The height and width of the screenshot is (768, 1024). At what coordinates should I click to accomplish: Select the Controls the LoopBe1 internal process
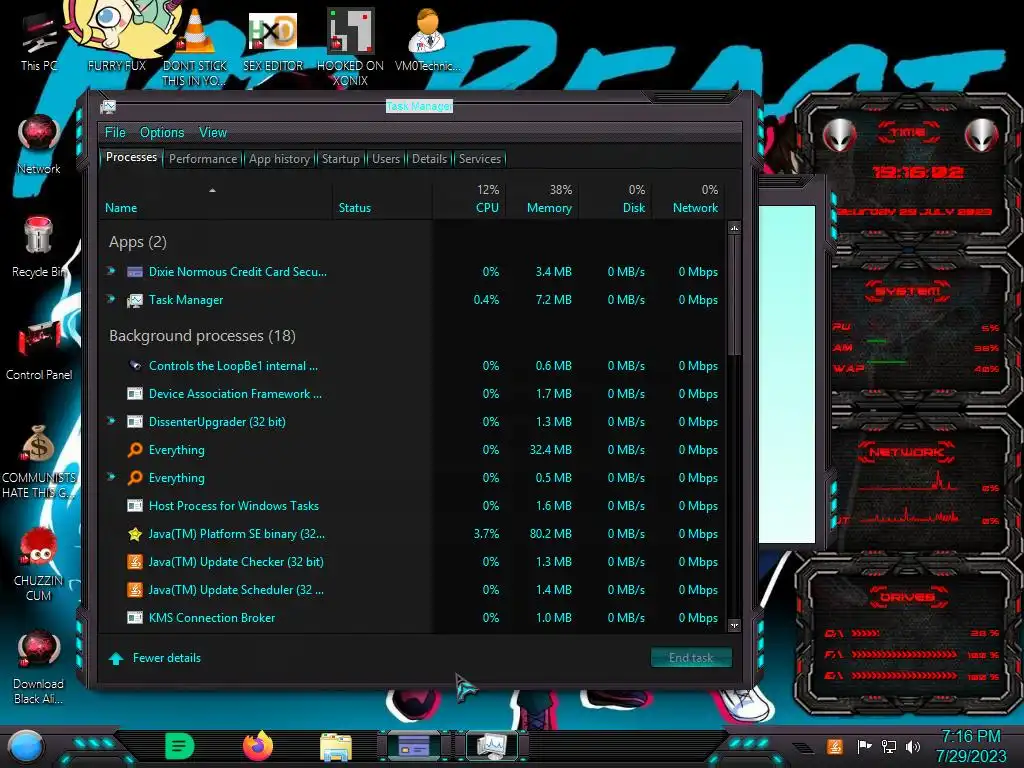[412, 366]
